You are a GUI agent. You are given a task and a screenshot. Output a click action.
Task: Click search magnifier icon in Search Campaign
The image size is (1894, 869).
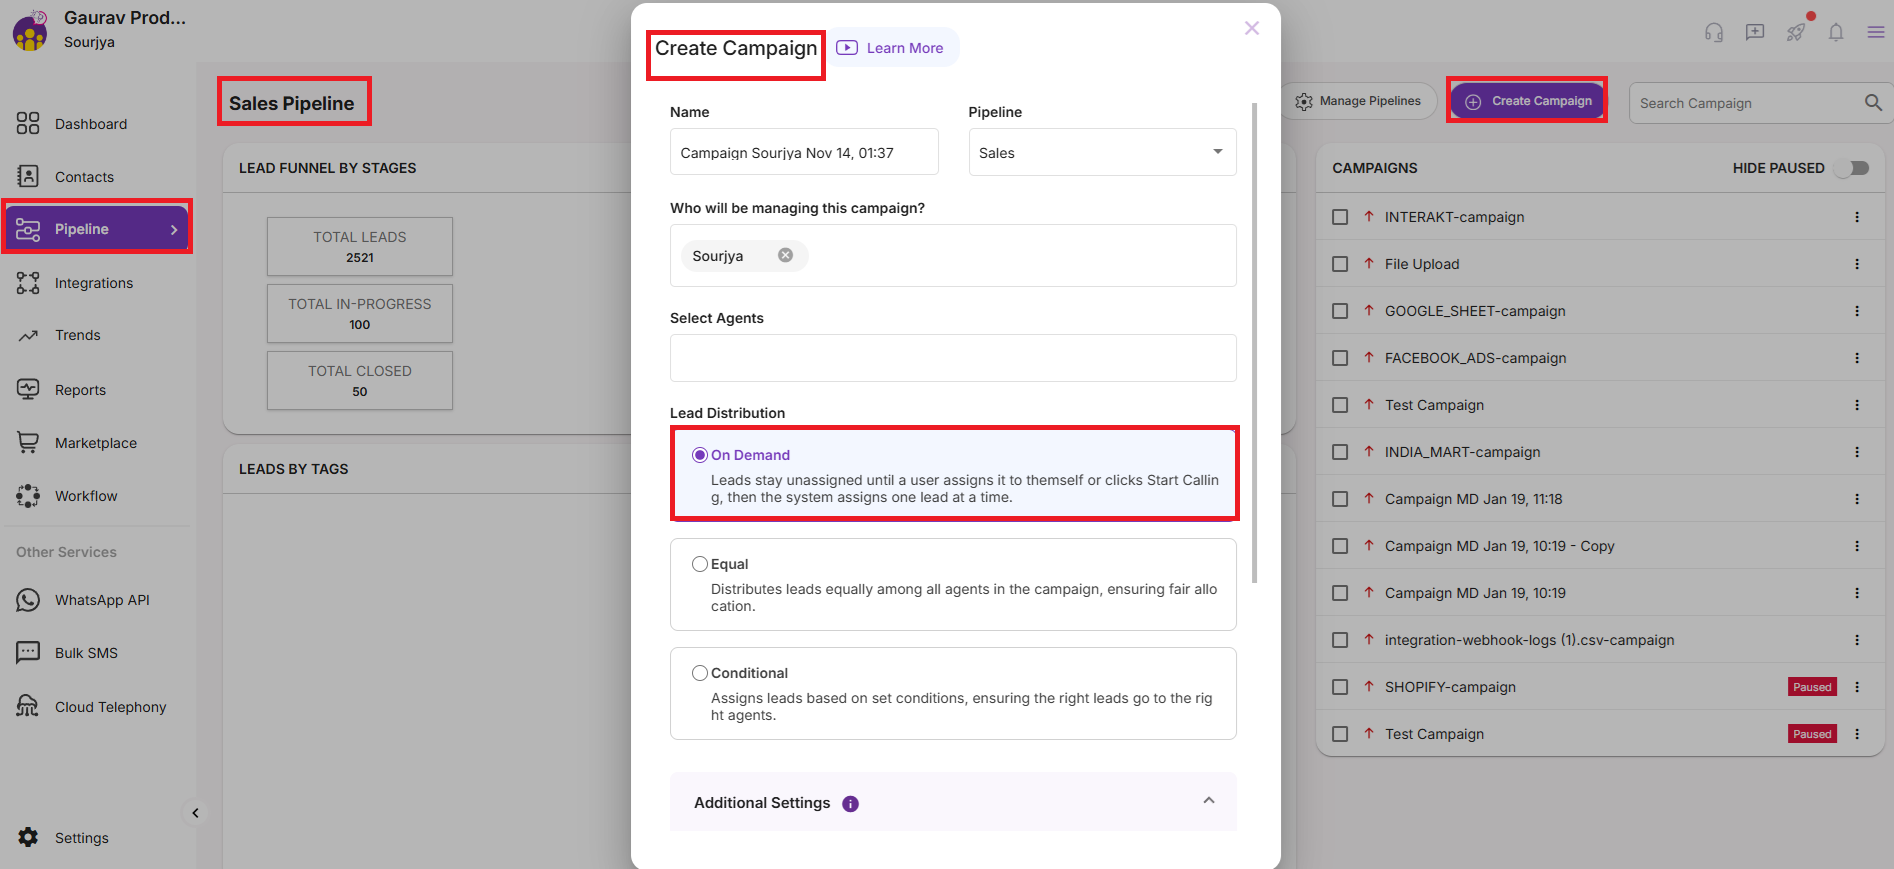coord(1873,103)
